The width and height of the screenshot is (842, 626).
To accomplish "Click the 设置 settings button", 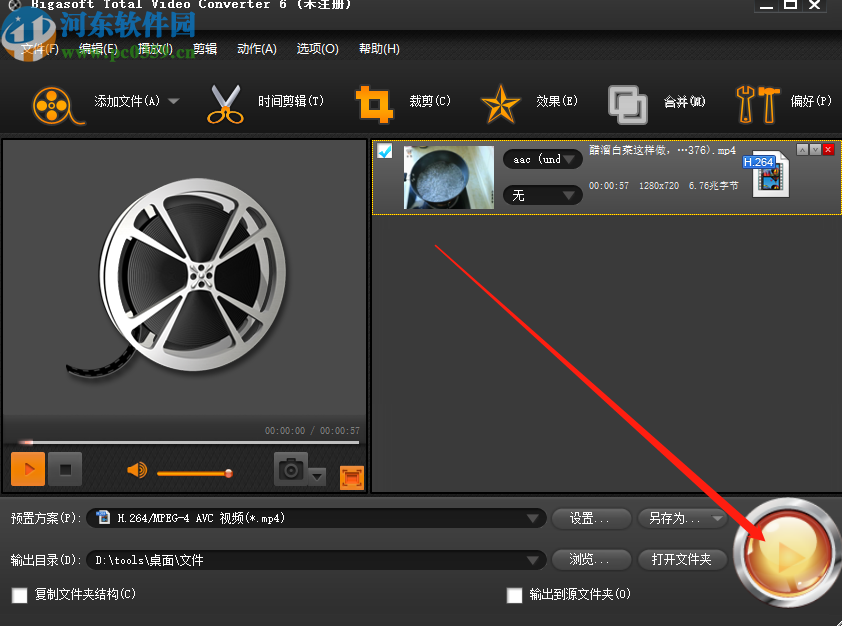I will click(x=591, y=518).
